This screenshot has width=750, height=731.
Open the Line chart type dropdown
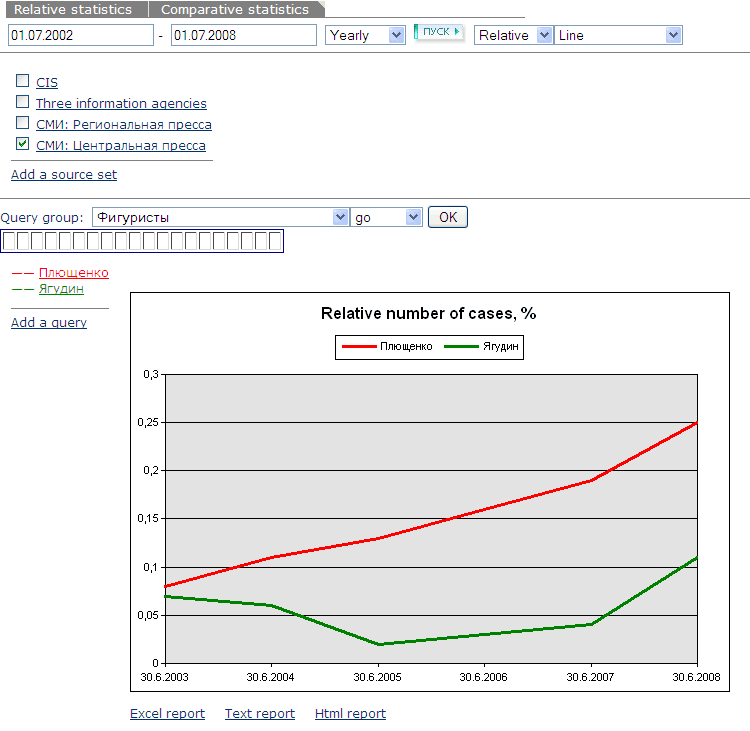[x=618, y=35]
